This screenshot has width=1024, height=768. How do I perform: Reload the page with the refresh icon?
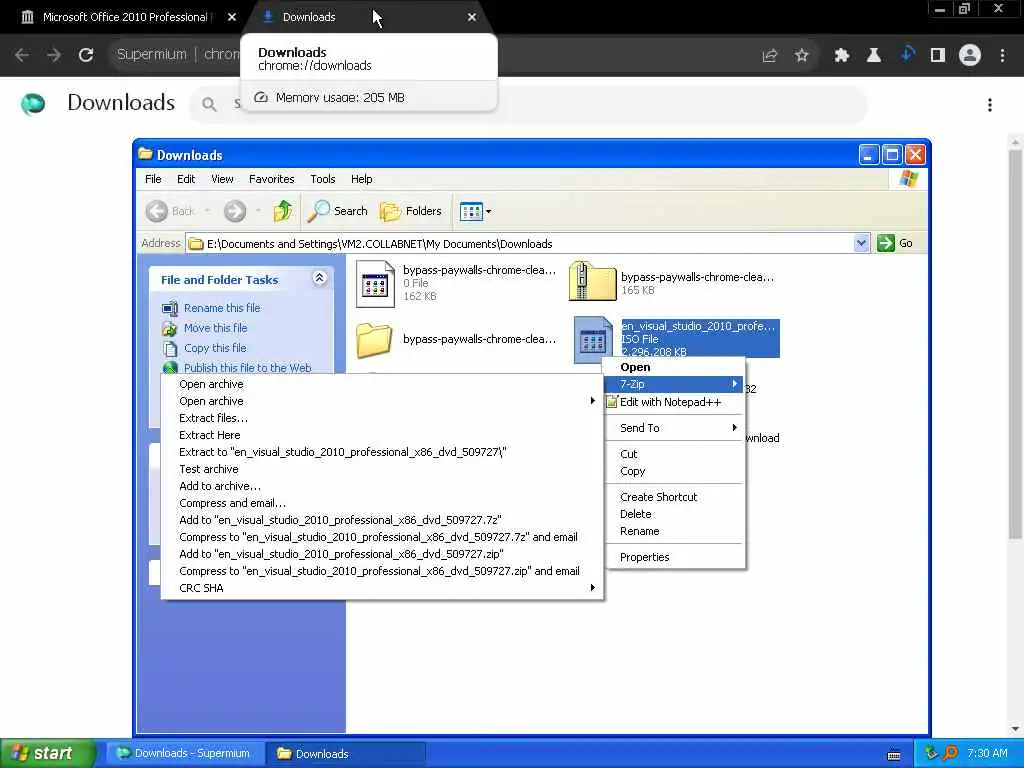(x=86, y=55)
